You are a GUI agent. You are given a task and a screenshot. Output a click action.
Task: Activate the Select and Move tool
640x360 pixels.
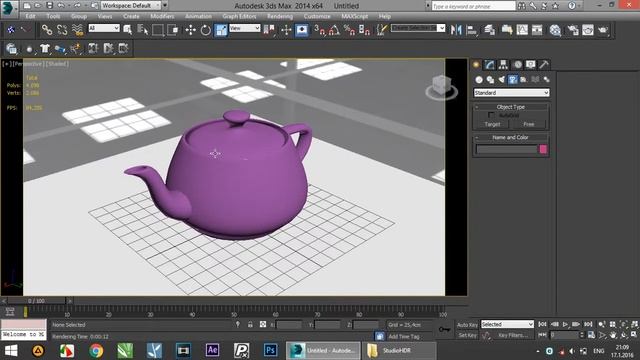point(190,30)
